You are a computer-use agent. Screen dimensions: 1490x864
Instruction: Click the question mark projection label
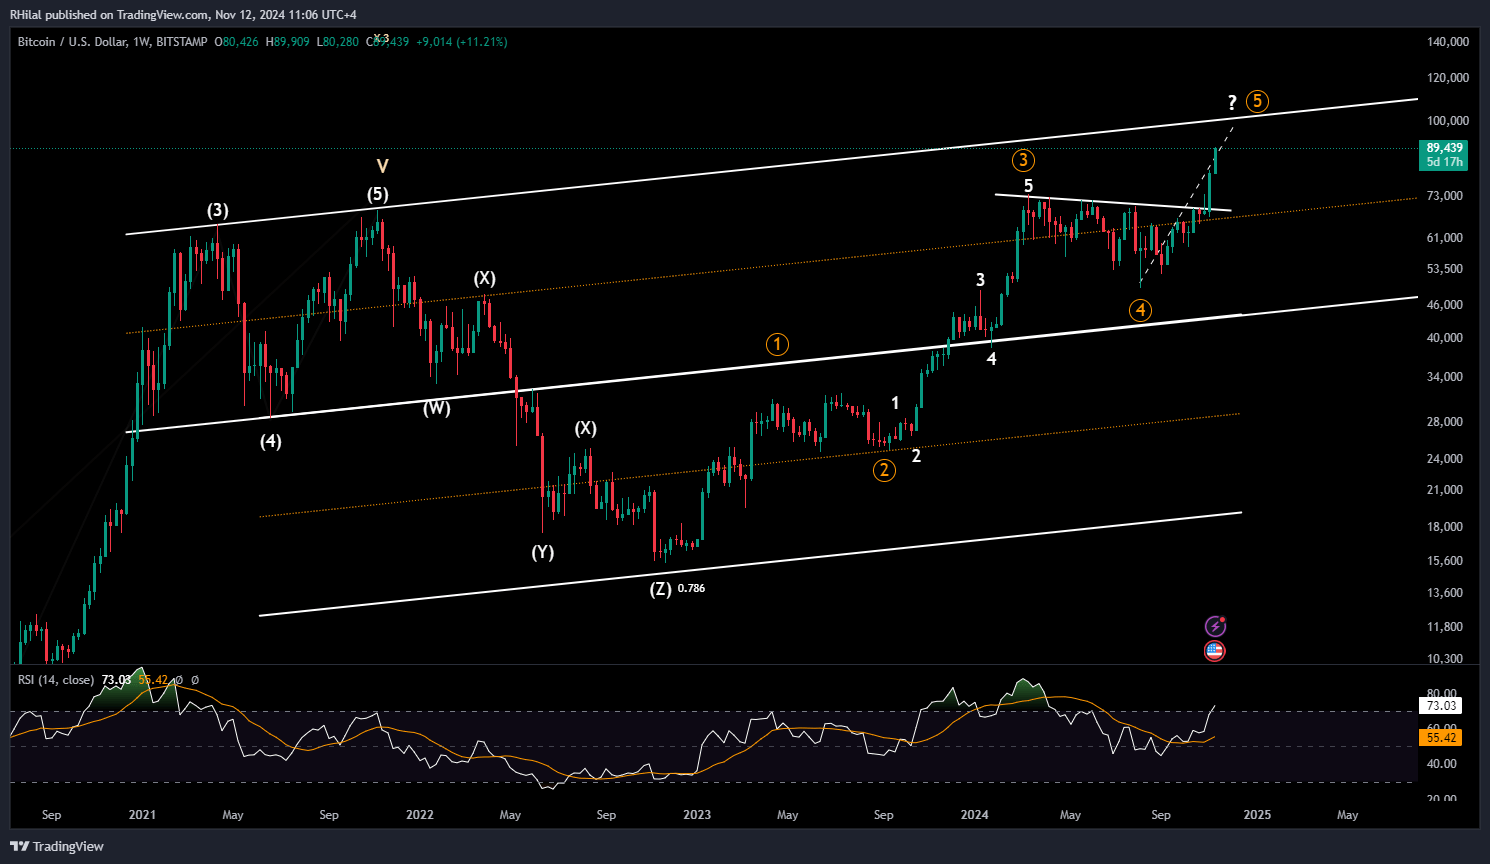(x=1232, y=102)
